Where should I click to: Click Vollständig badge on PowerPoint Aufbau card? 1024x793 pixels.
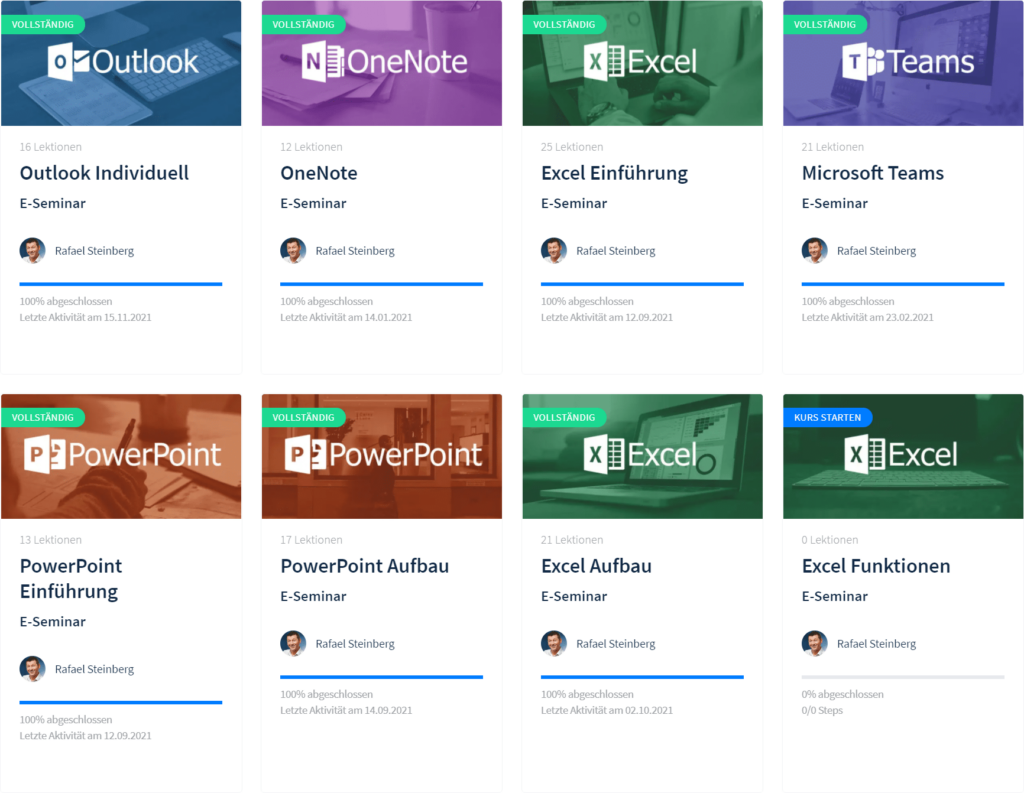click(x=303, y=417)
